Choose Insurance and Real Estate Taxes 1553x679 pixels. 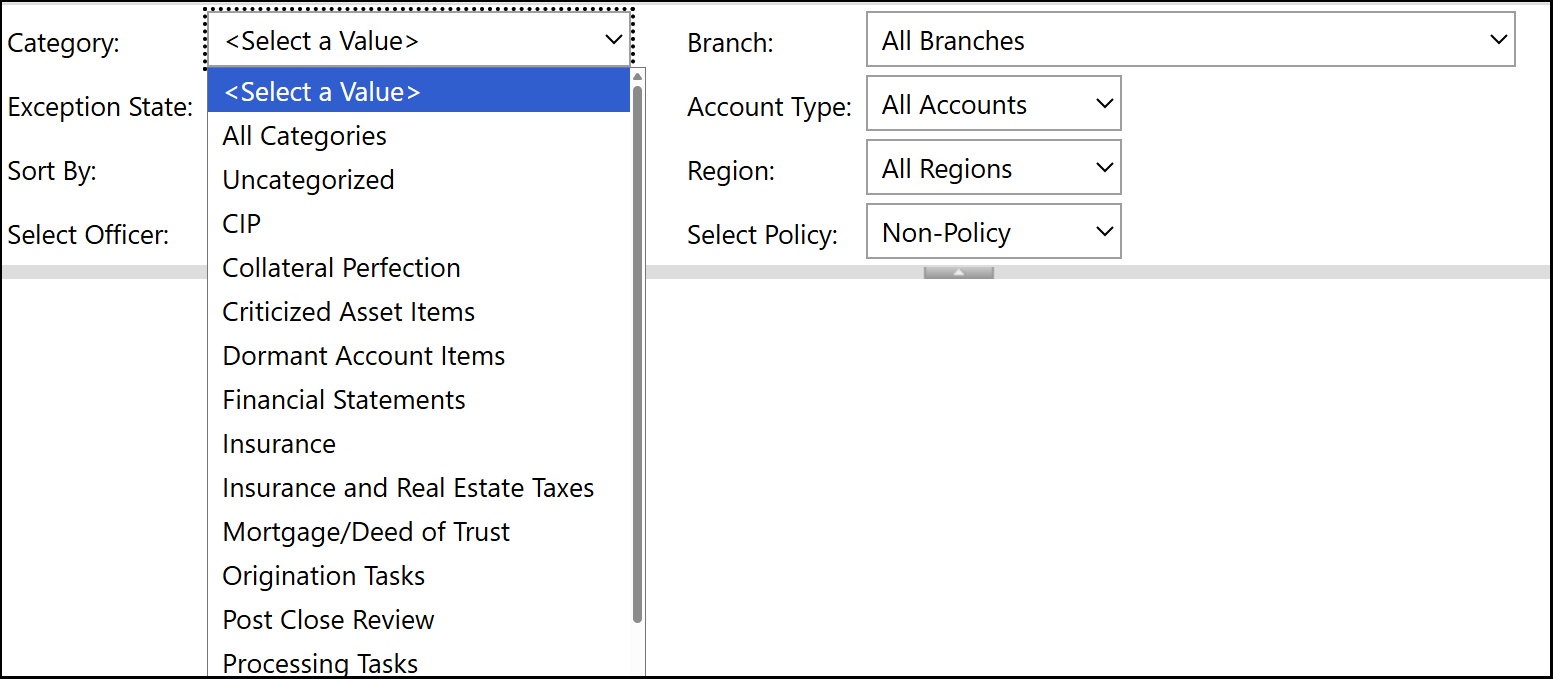coord(408,488)
